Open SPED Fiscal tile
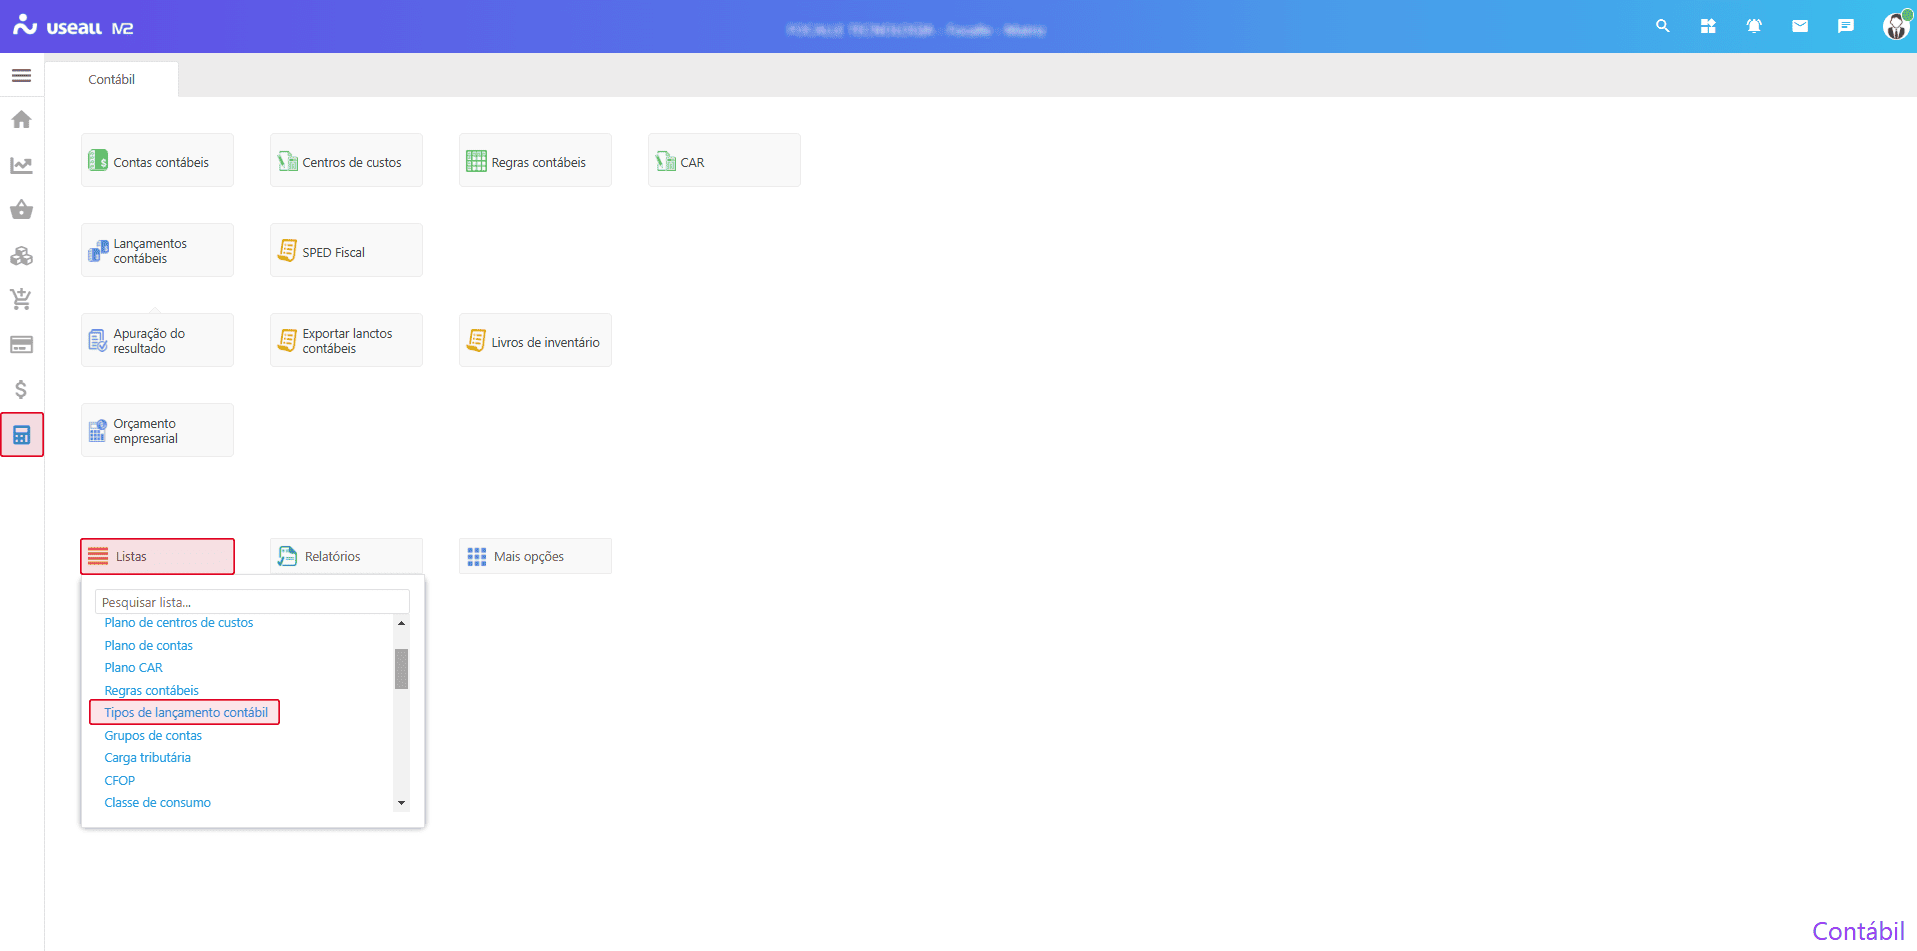The width and height of the screenshot is (1917, 951). (x=346, y=250)
